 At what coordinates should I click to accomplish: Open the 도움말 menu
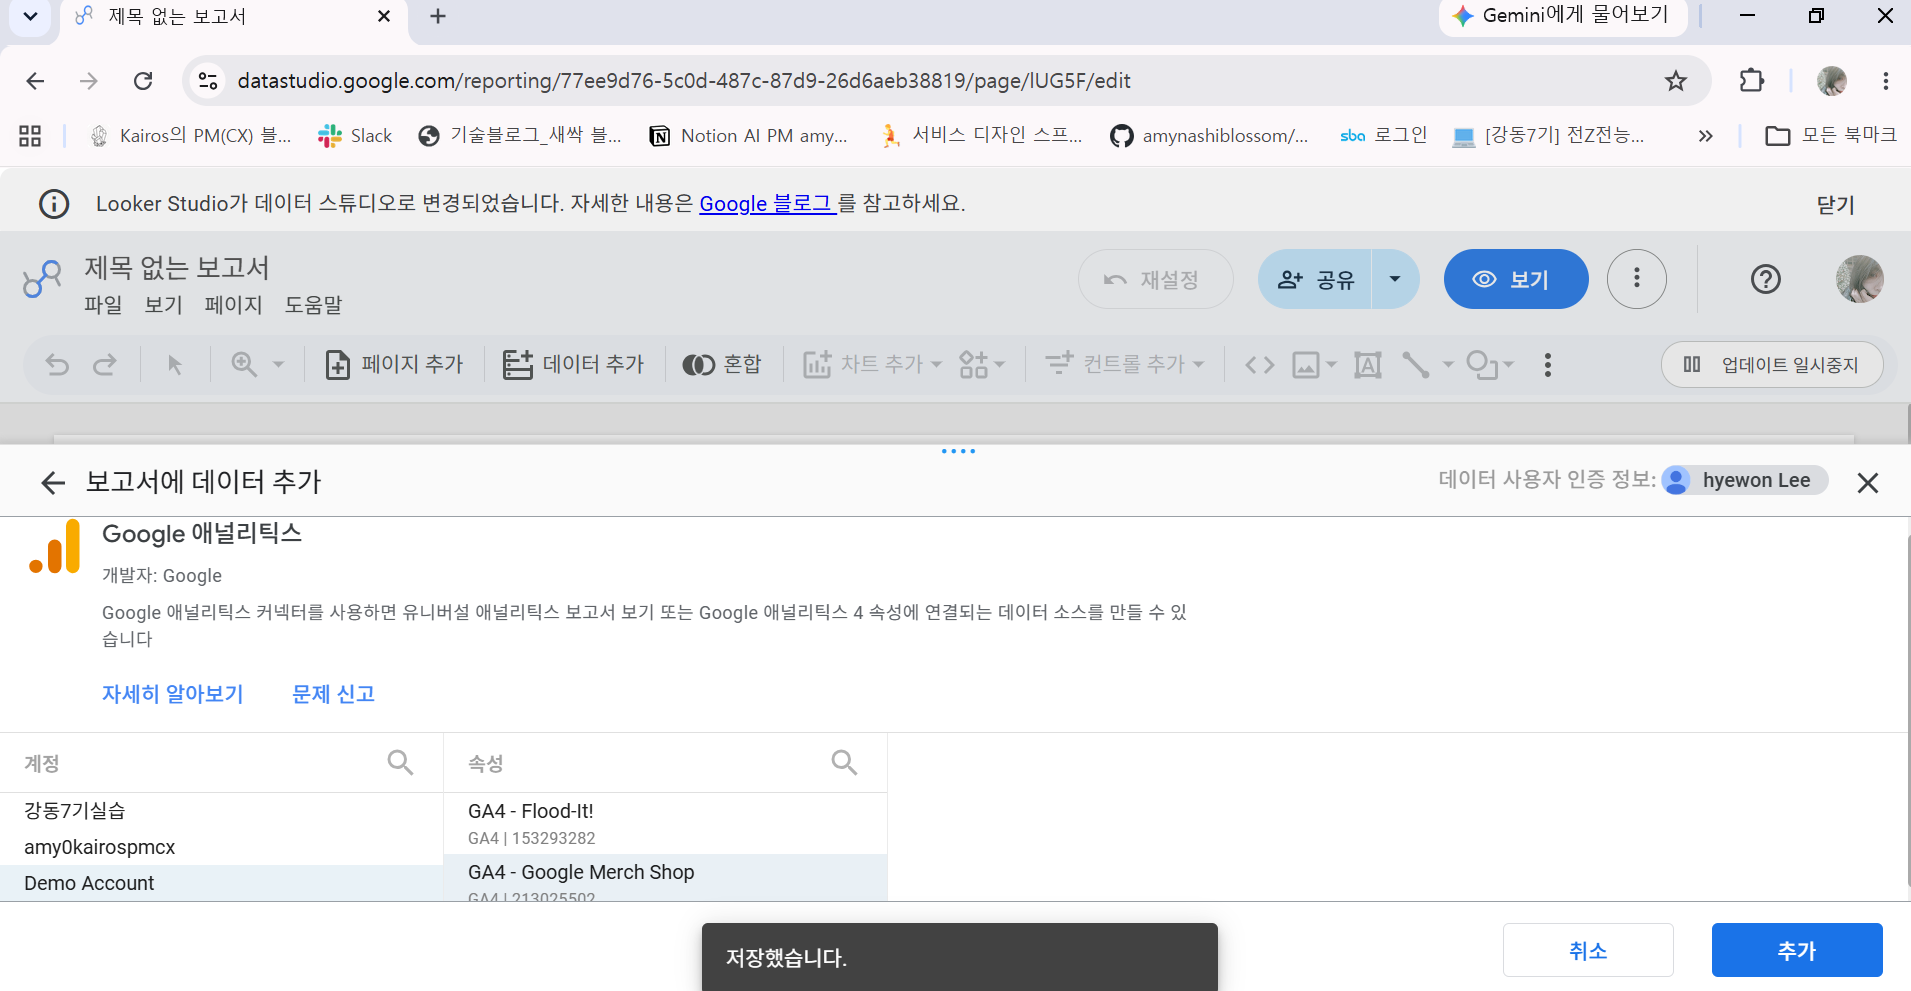coord(313,305)
